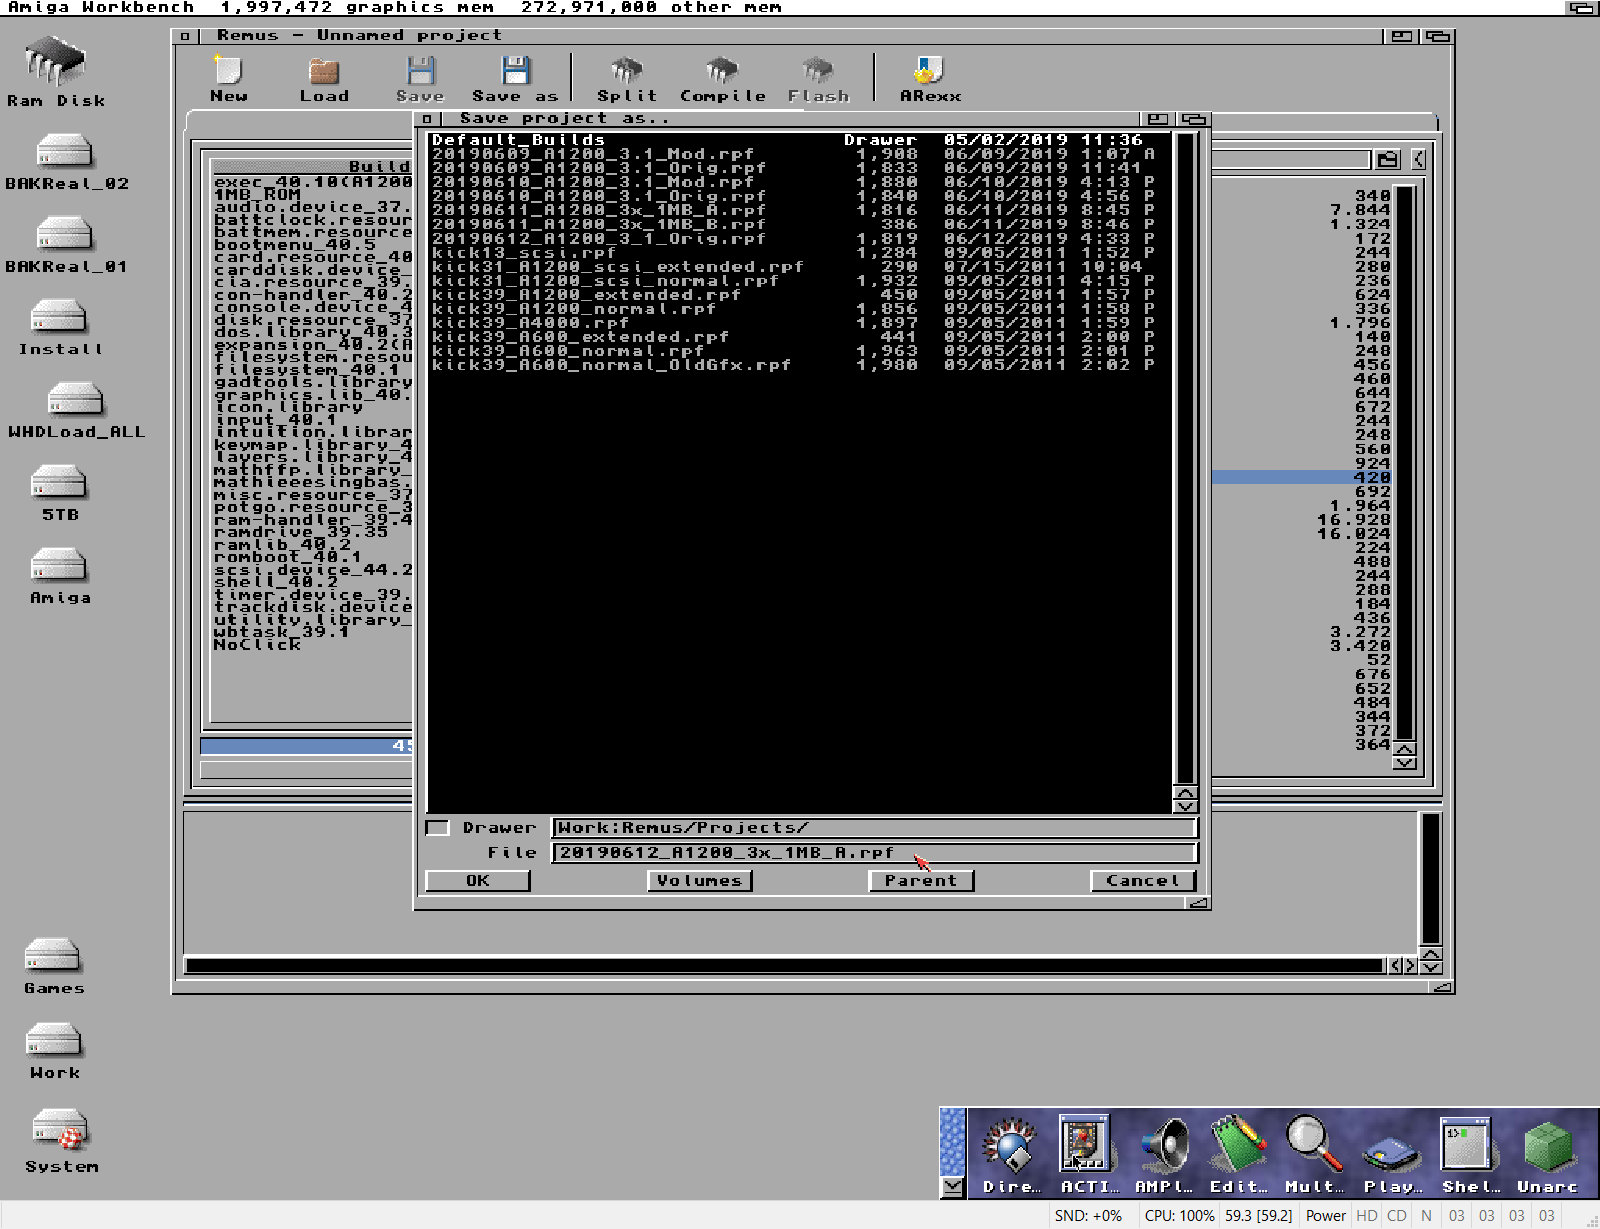Toggle the Drawer checkbox in save dialog
Image resolution: width=1600 pixels, height=1229 pixels.
(x=437, y=828)
